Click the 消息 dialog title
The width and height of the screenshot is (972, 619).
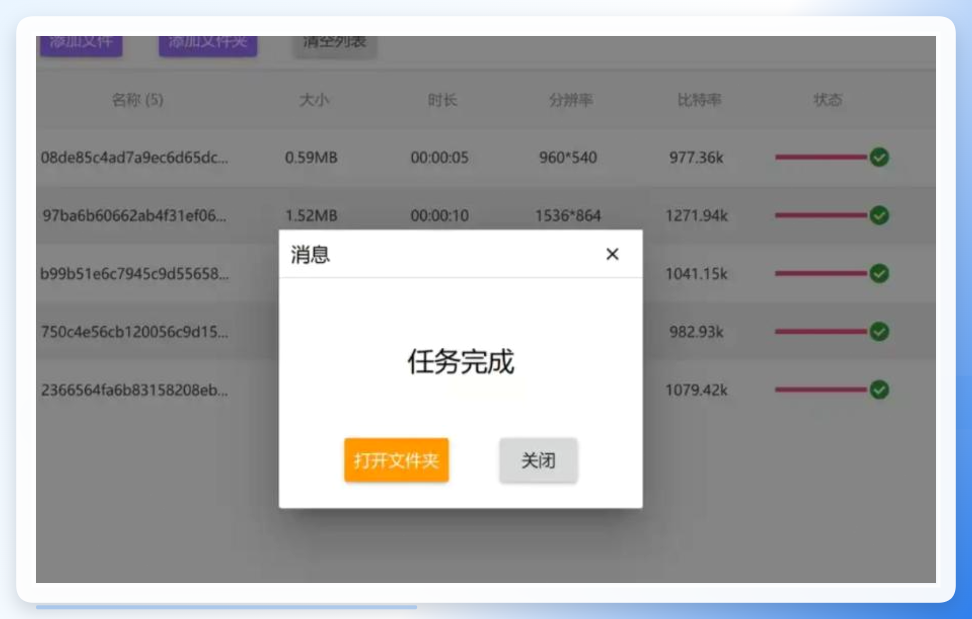click(x=310, y=255)
